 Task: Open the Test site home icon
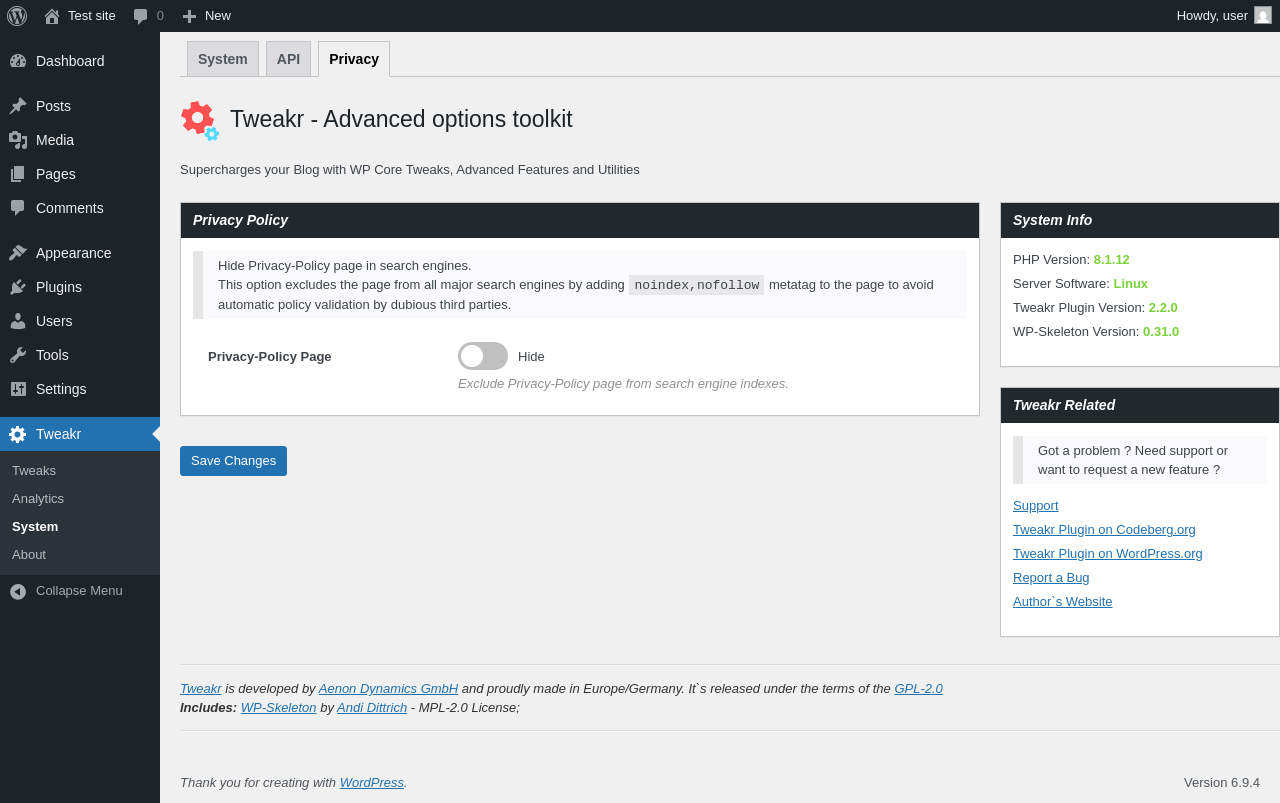click(x=52, y=16)
